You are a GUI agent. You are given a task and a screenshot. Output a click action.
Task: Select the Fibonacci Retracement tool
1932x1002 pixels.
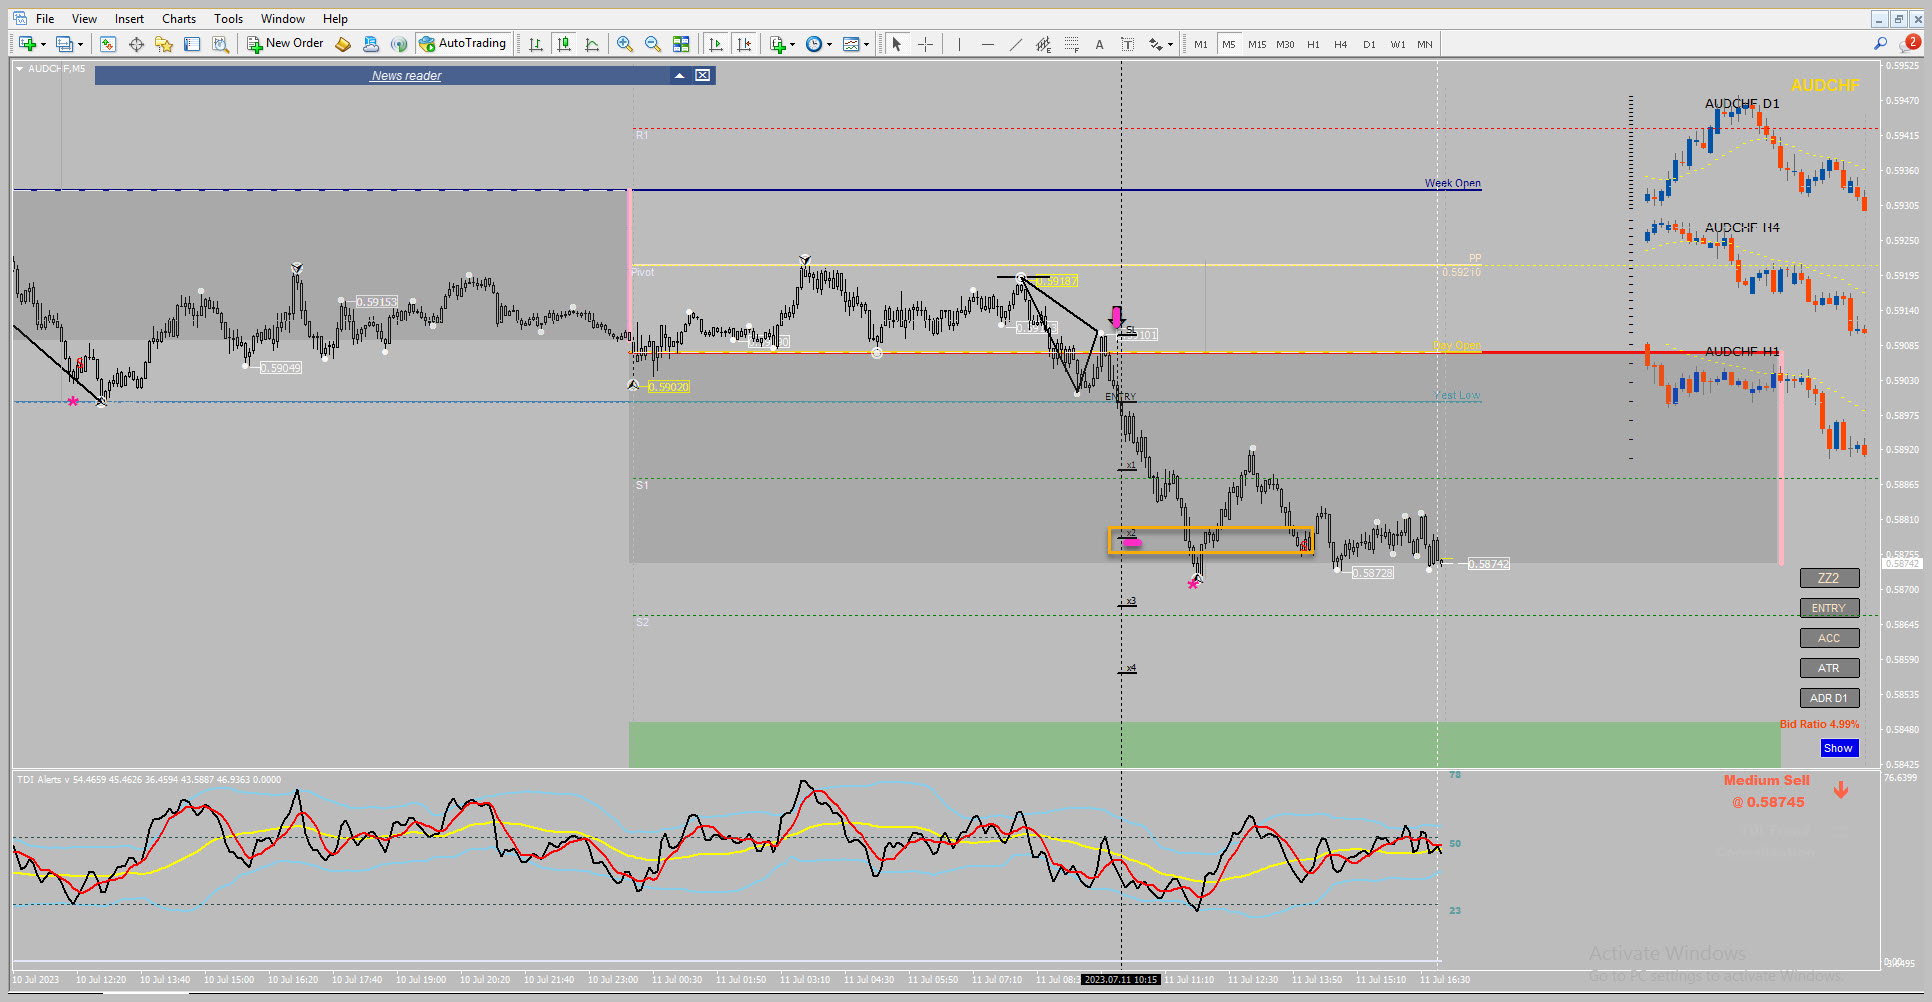point(1072,44)
